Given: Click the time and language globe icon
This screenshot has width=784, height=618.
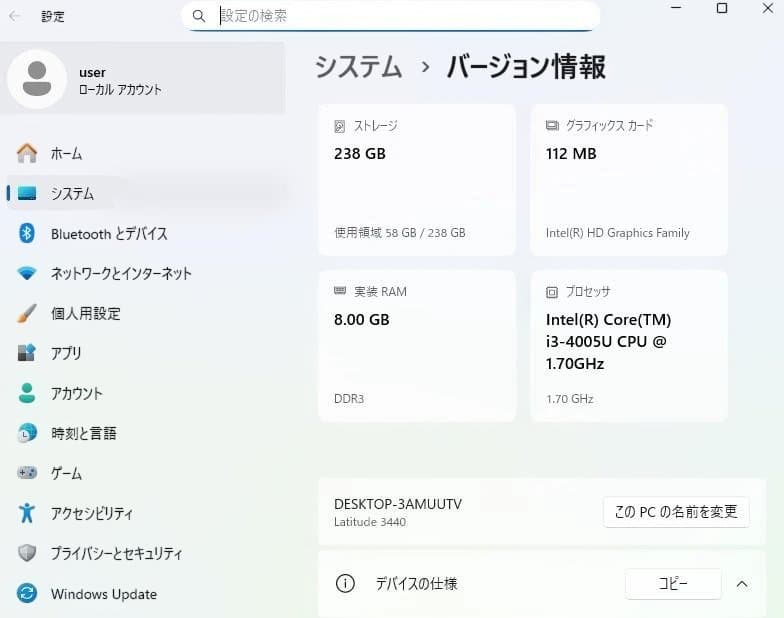Looking at the screenshot, I should point(27,433).
